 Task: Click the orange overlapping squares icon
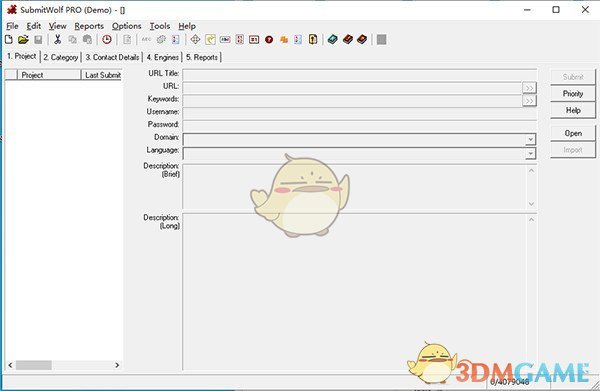click(284, 39)
